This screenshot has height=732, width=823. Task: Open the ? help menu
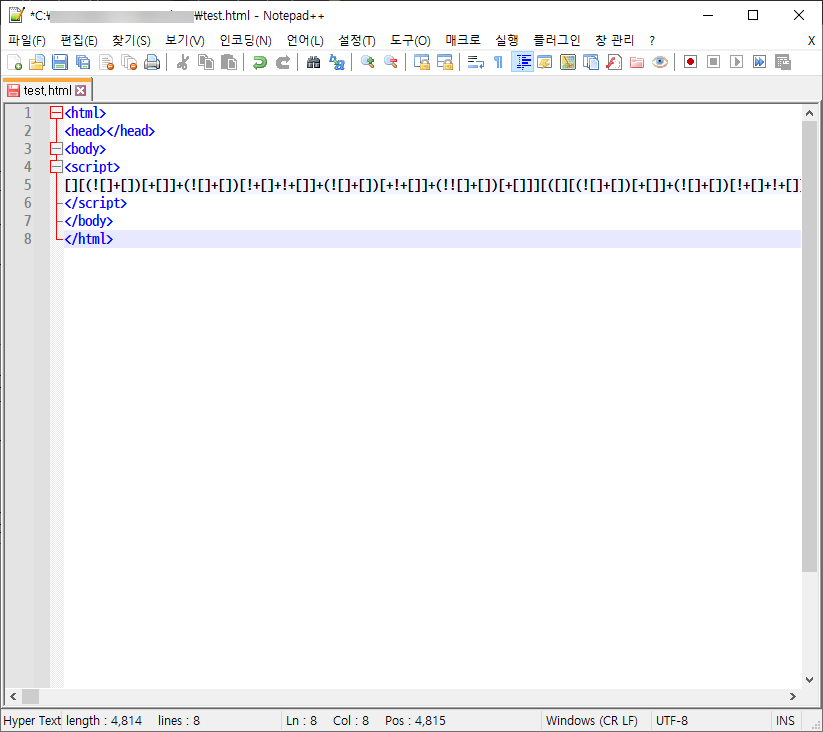tap(652, 40)
